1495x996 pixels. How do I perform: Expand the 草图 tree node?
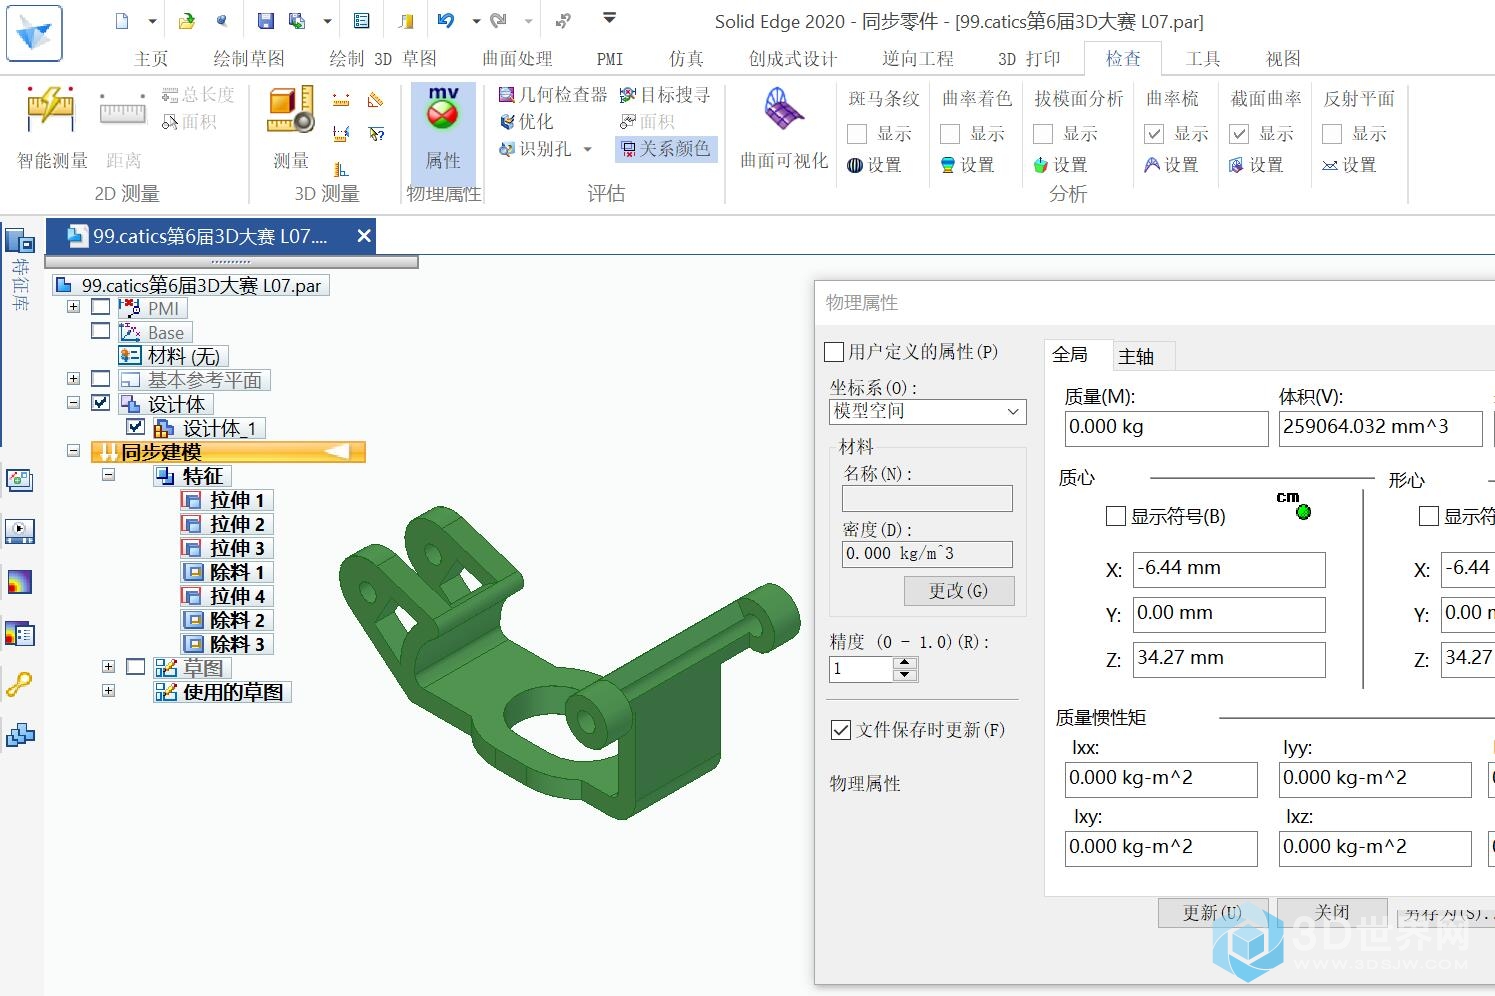tap(108, 667)
